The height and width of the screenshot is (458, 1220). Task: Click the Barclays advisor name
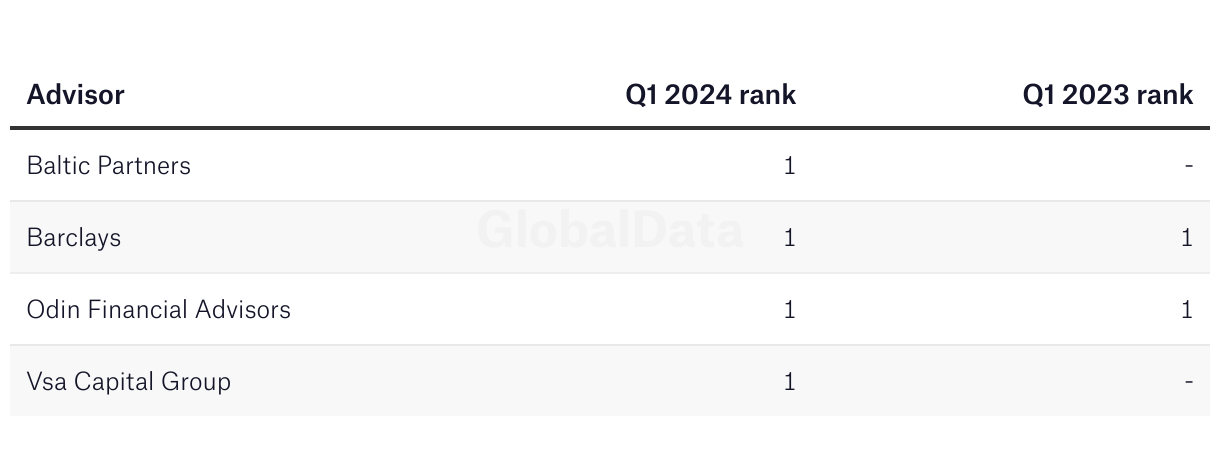tap(74, 237)
